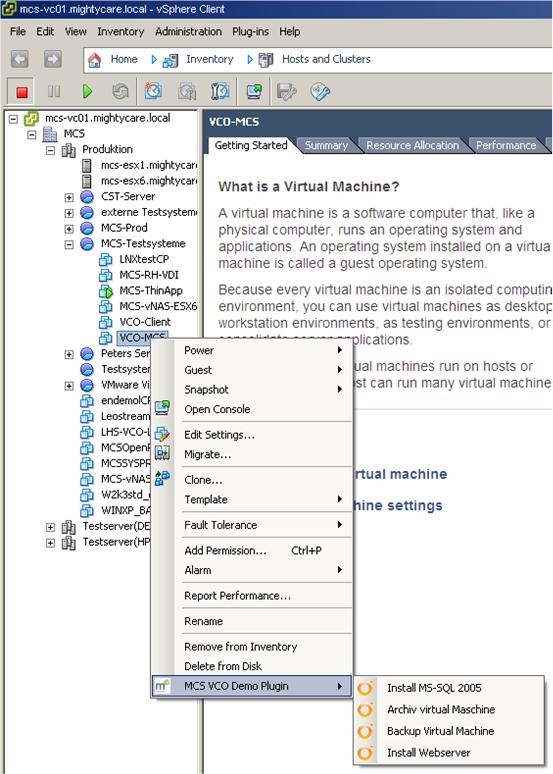Collapse the Produktion cluster tree node
This screenshot has height=774, width=553.
[x=50, y=150]
